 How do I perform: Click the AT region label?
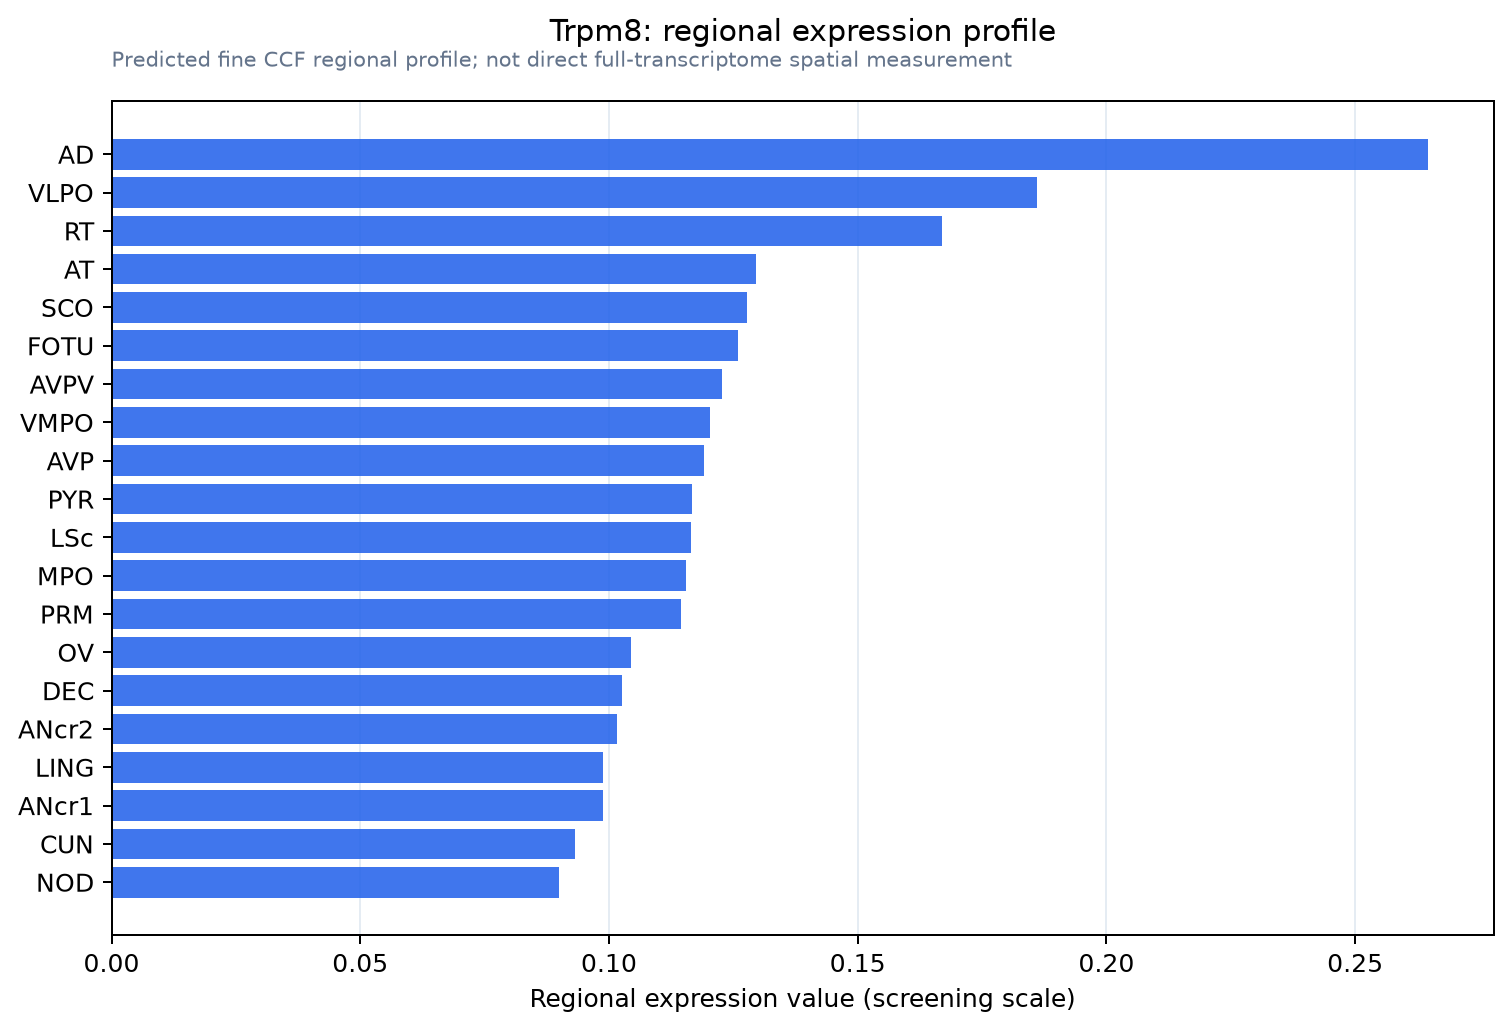pos(79,270)
